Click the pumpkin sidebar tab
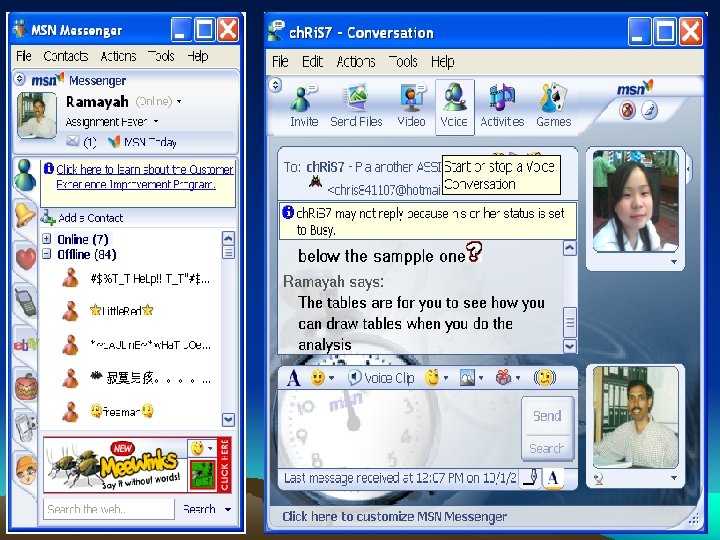Screen dimensions: 720x540 pyautogui.click(x=26, y=387)
